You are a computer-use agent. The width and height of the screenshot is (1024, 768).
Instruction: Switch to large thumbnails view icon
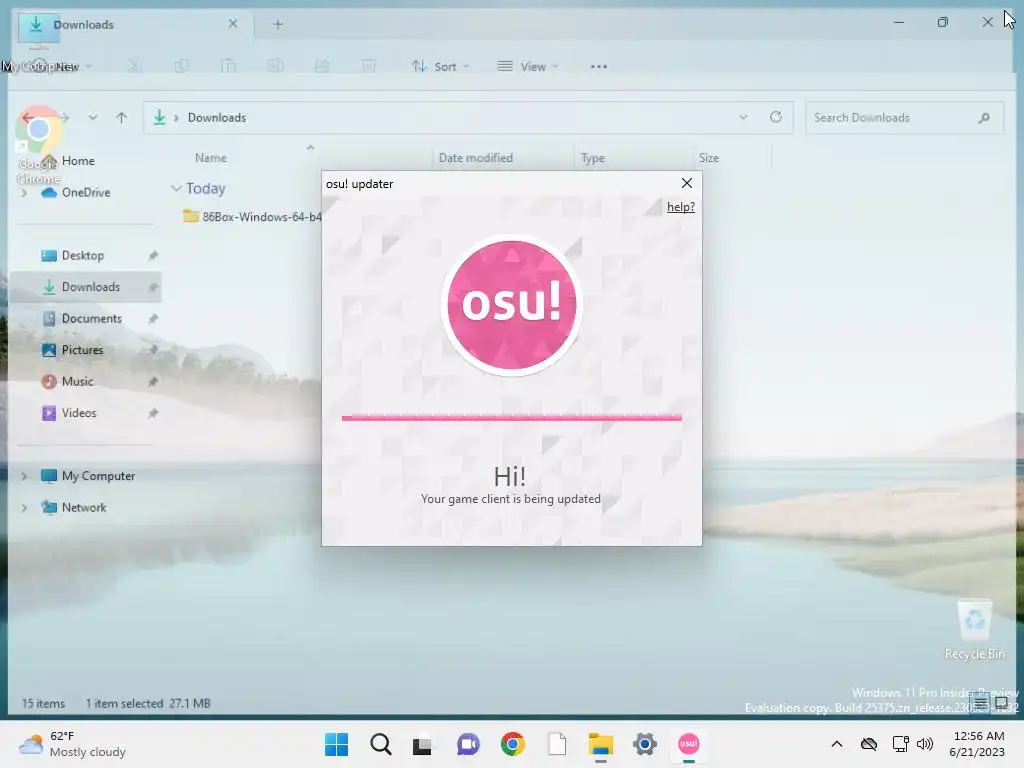1001,704
